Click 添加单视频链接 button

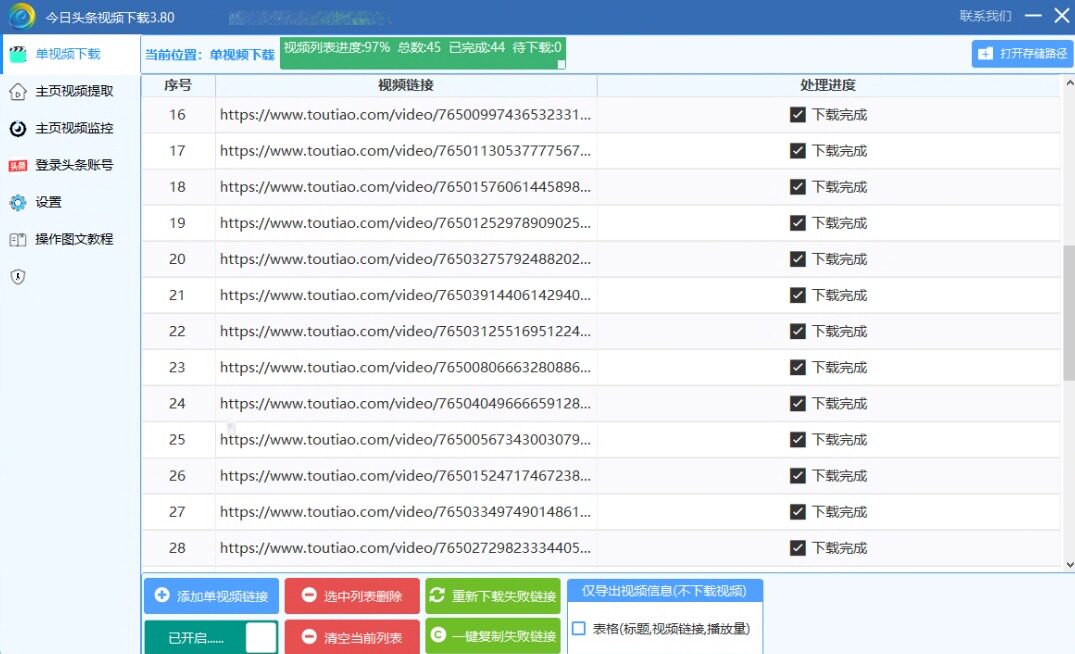pos(211,596)
